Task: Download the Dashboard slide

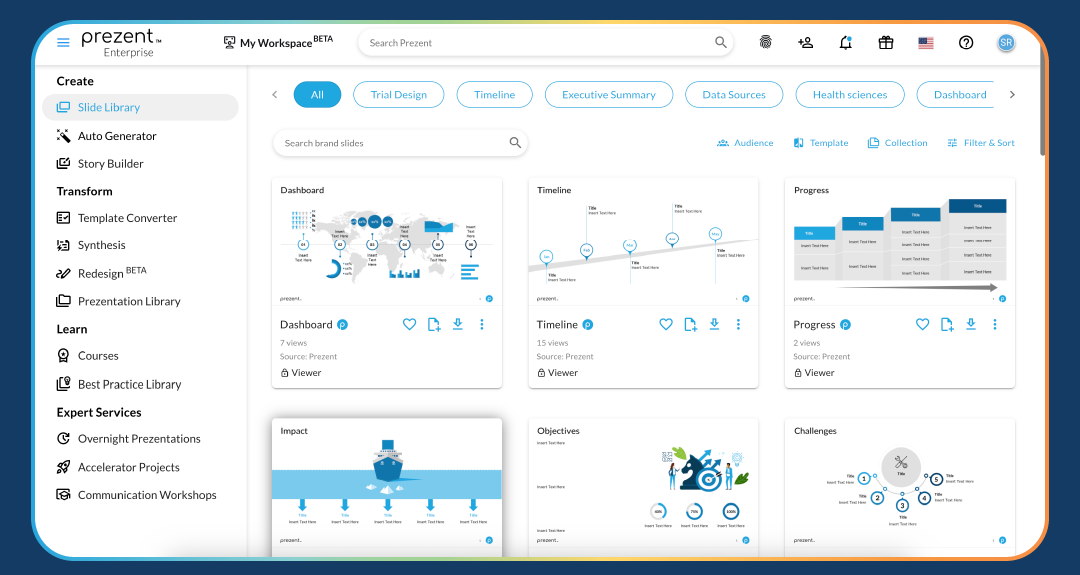Action: [x=457, y=324]
